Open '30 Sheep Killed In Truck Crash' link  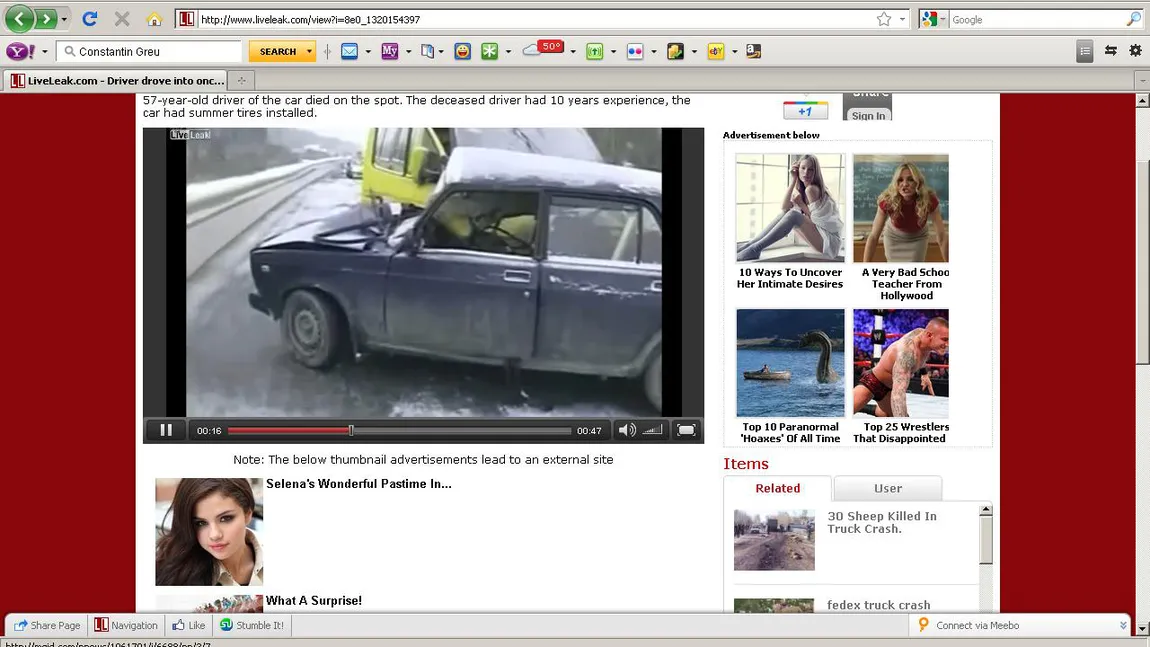[882, 522]
